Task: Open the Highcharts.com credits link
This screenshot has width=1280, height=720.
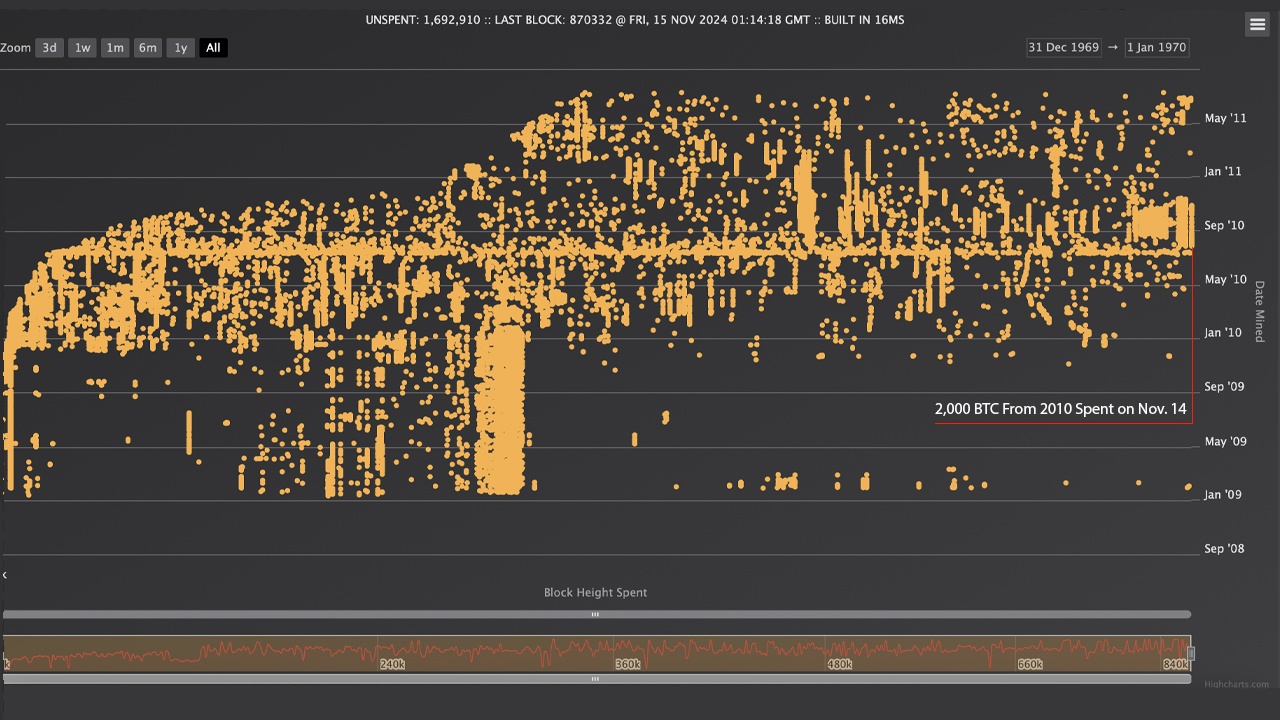Action: (1236, 685)
